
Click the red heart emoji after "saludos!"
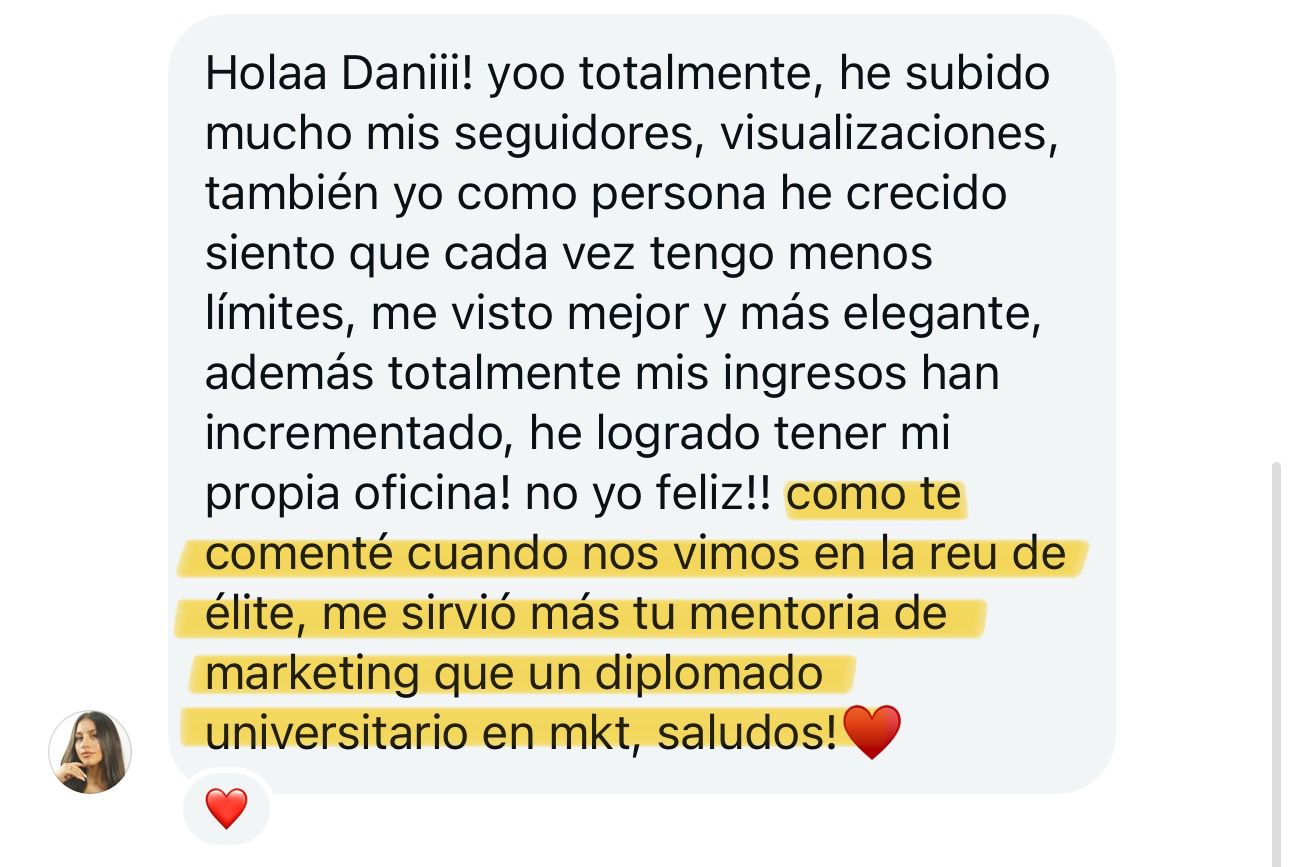point(872,732)
